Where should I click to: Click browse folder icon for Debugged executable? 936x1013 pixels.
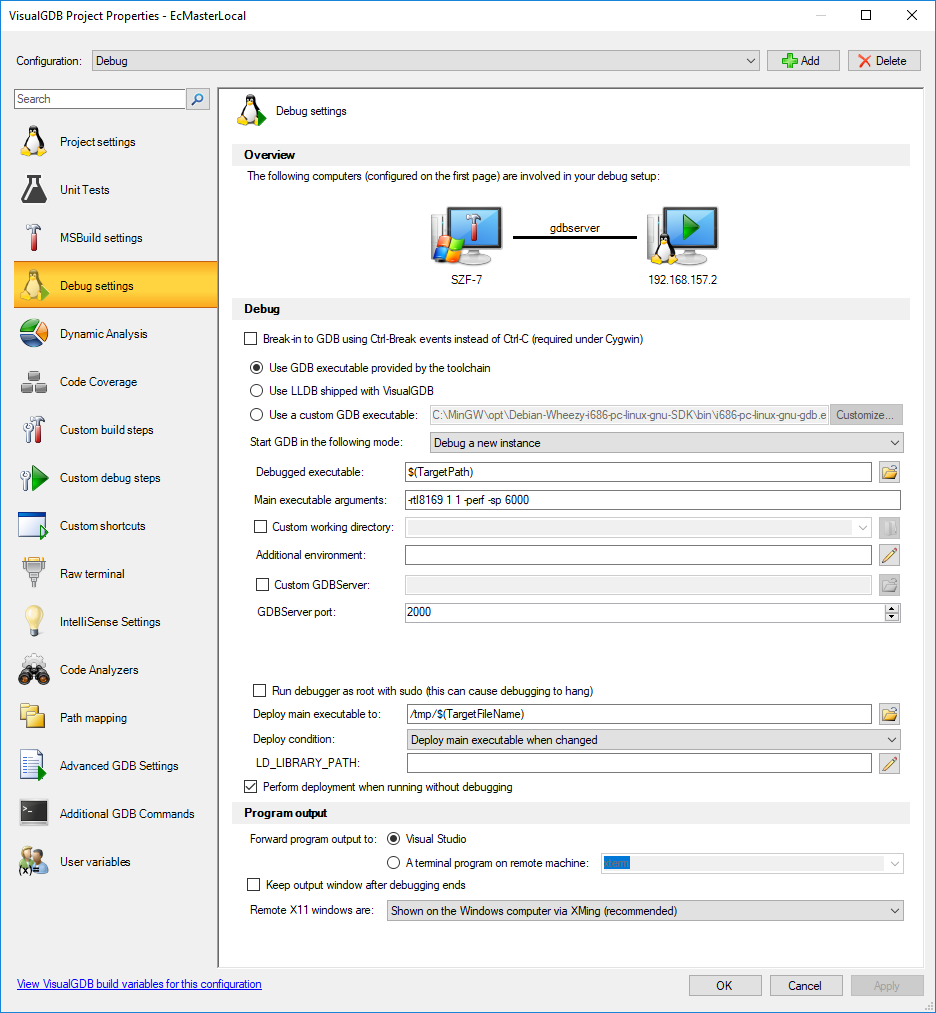[889, 472]
